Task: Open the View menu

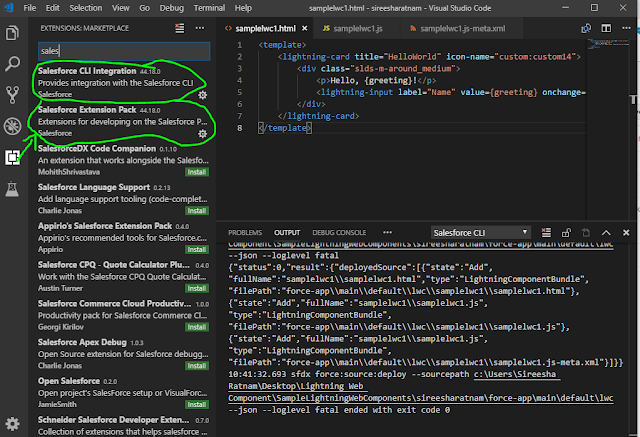Action: coord(121,8)
